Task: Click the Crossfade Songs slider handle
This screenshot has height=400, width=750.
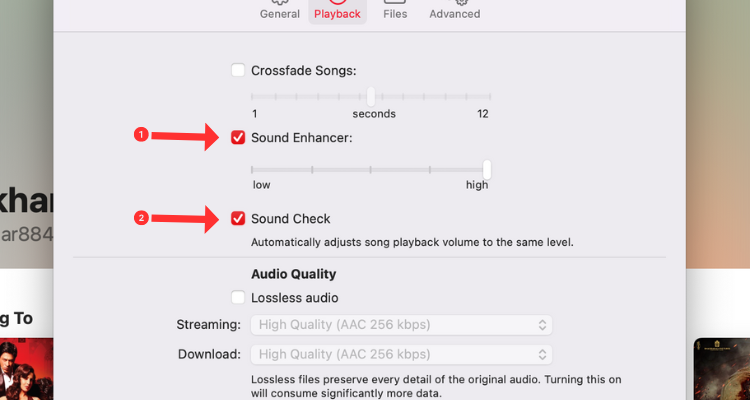Action: 371,96
